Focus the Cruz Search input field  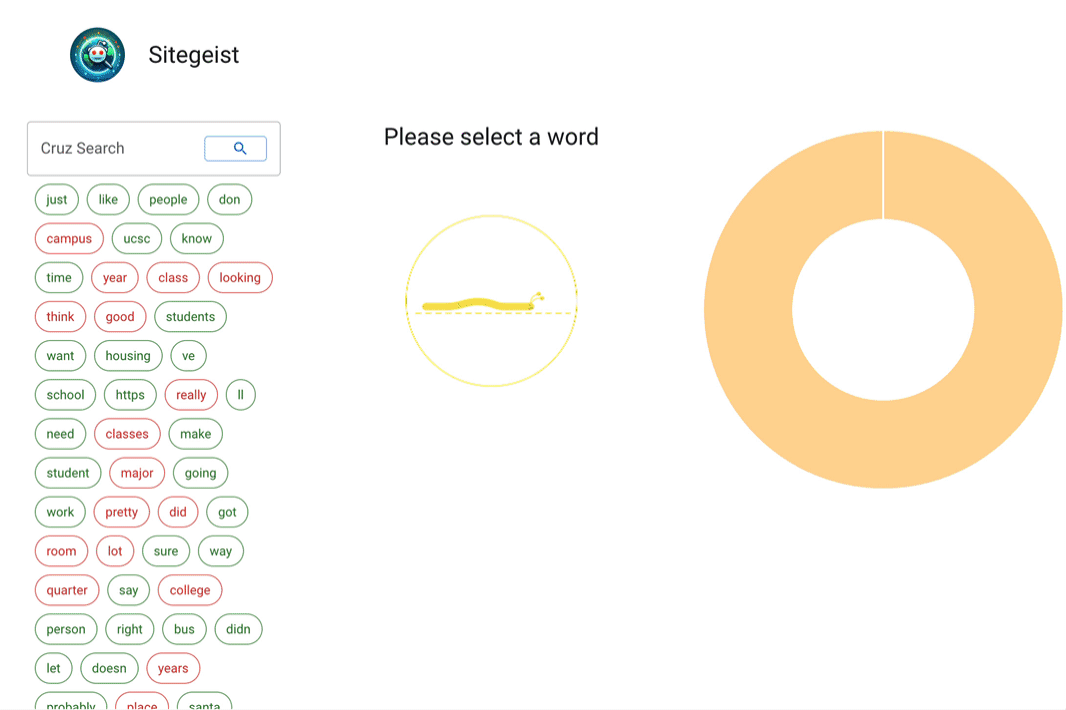(x=117, y=148)
